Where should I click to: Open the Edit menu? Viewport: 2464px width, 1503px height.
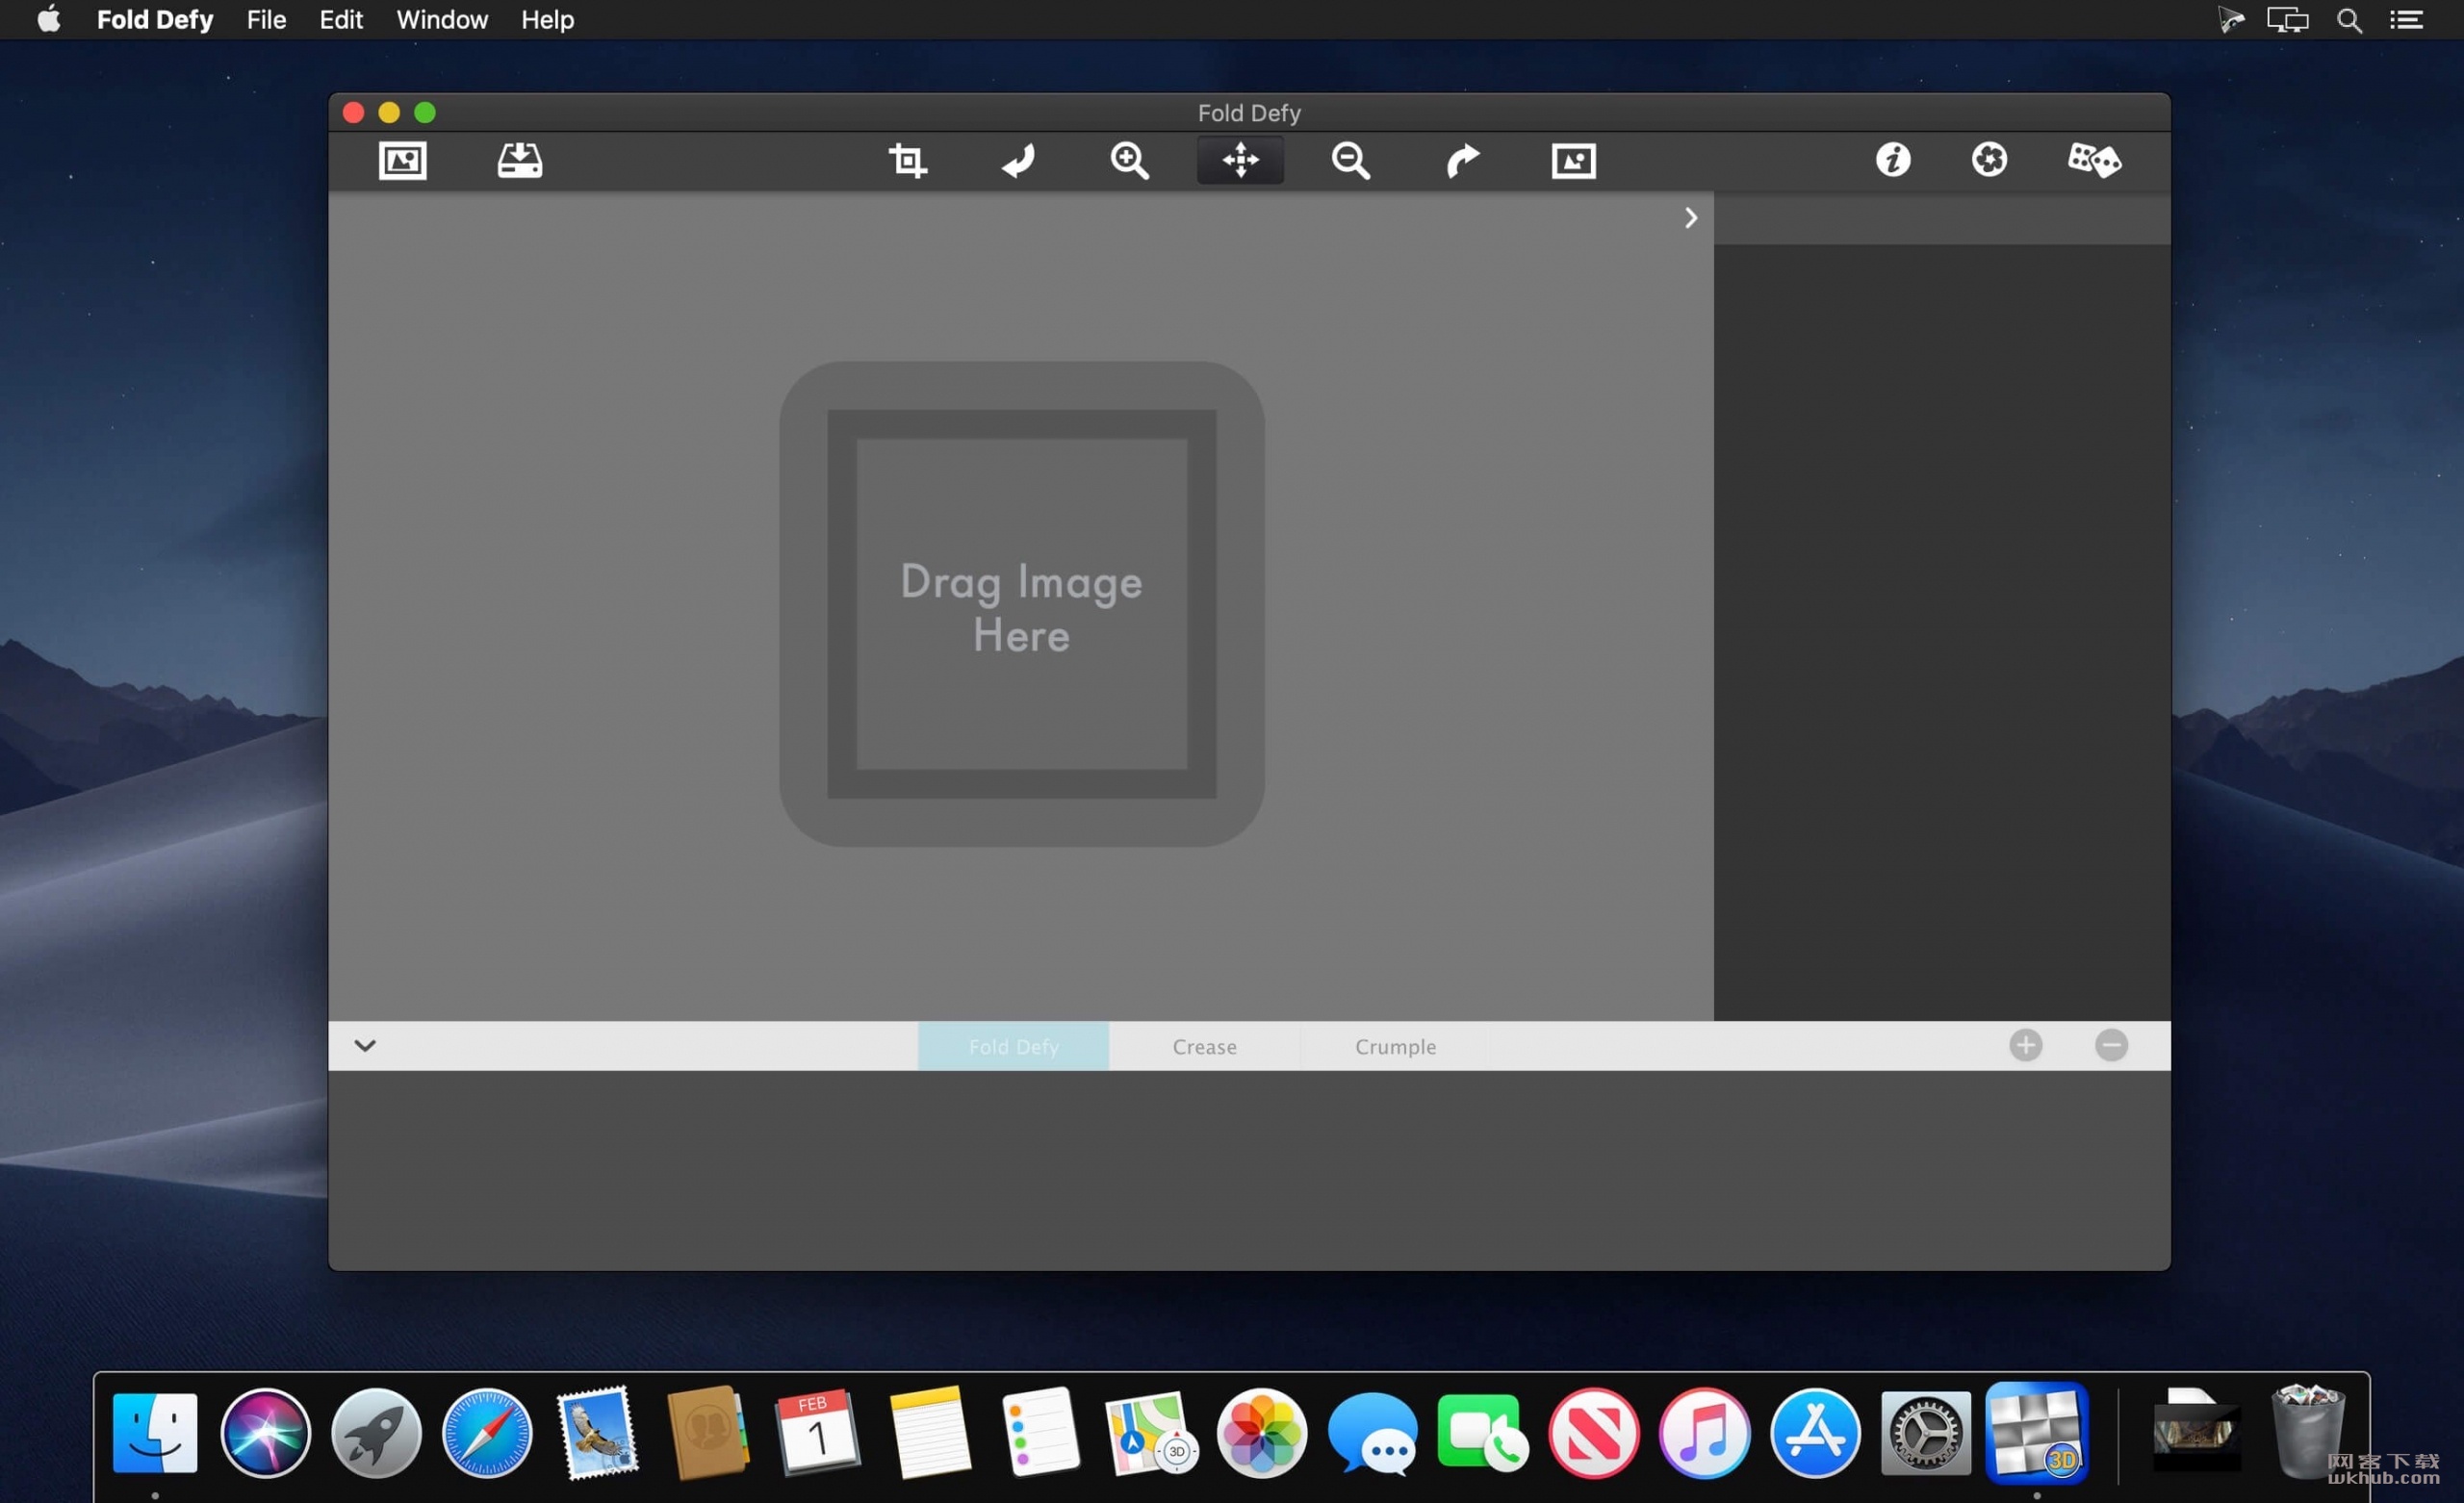tap(341, 20)
